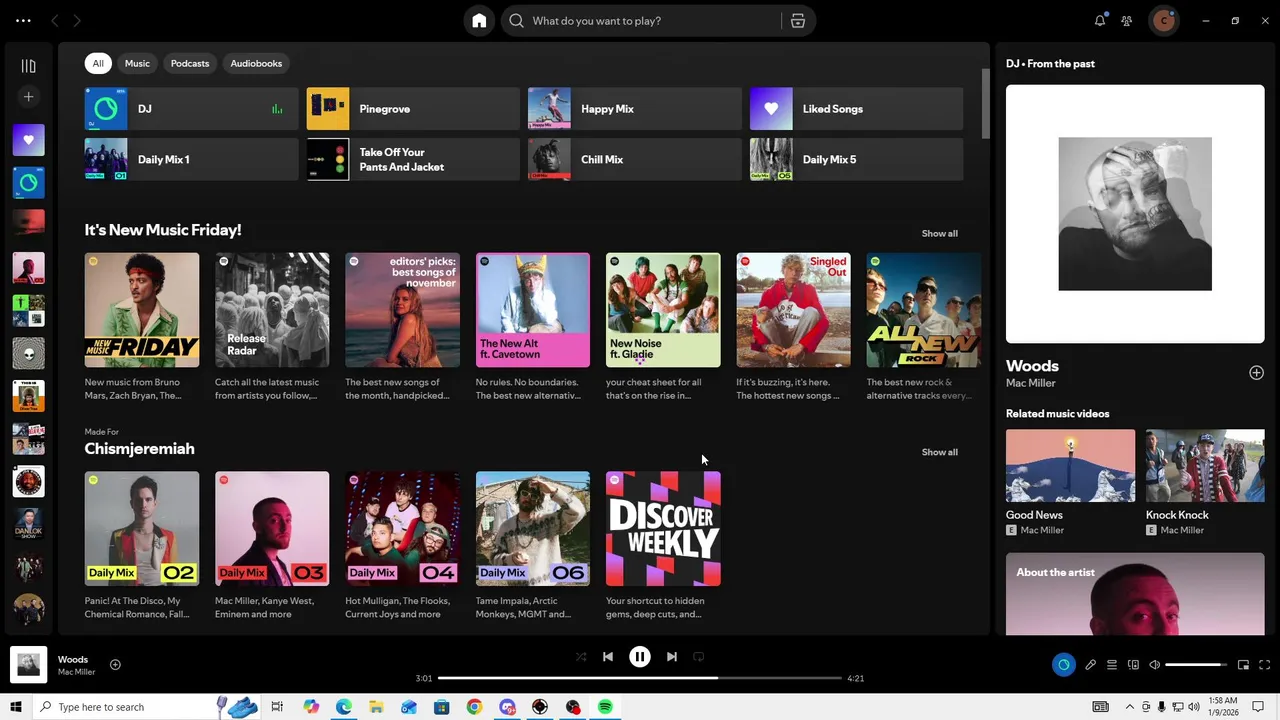The height and width of the screenshot is (720, 1280).
Task: Click Mac Miller under Woods in right panel
Action: coord(1031,383)
